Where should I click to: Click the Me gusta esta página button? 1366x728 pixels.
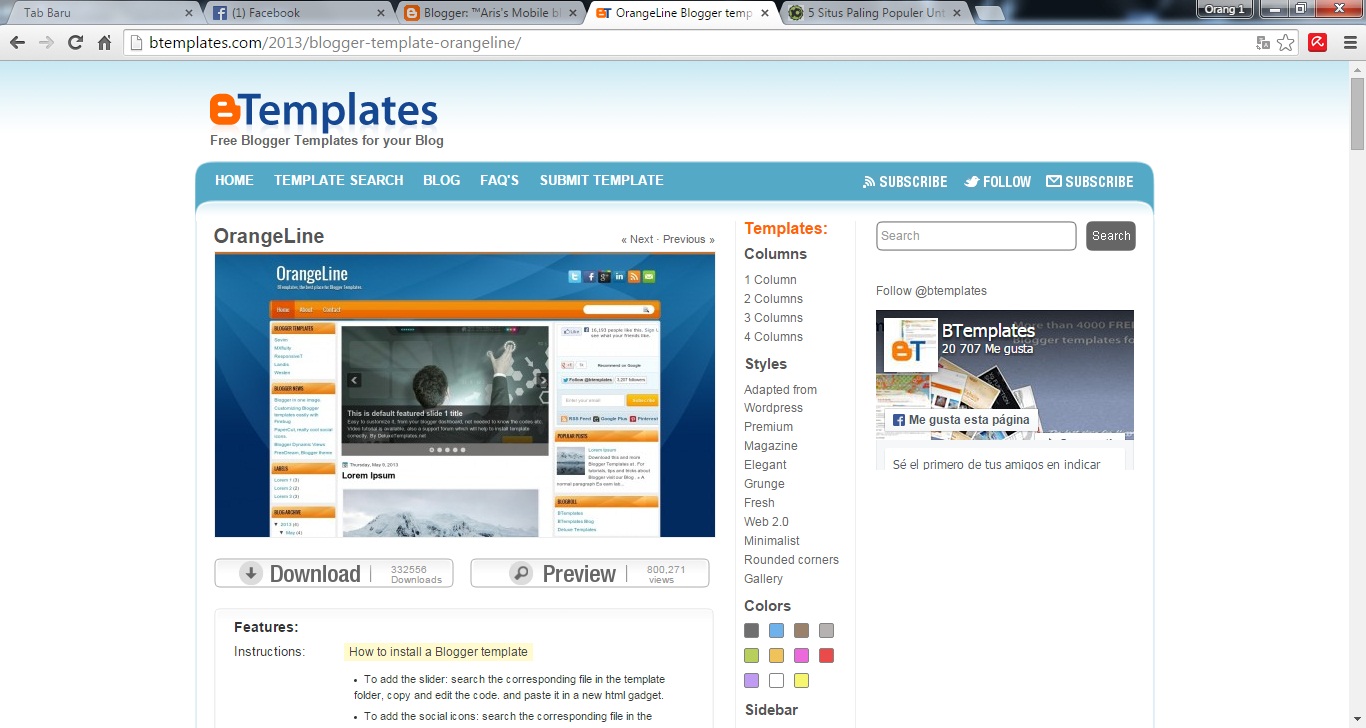(961, 420)
